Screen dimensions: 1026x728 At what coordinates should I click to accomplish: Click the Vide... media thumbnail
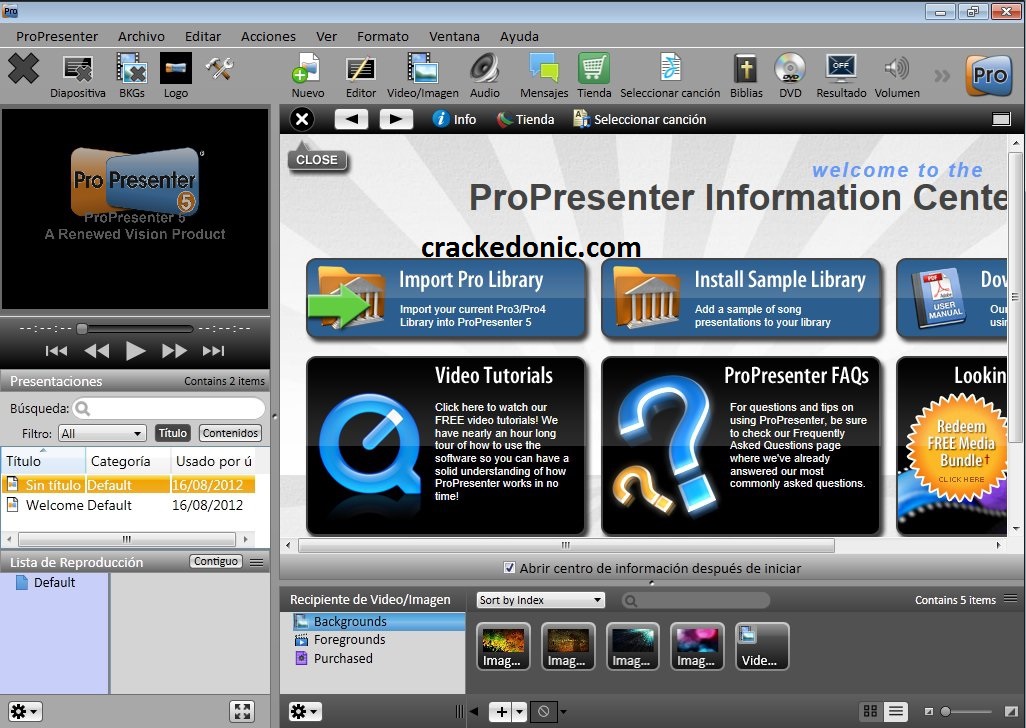(762, 646)
